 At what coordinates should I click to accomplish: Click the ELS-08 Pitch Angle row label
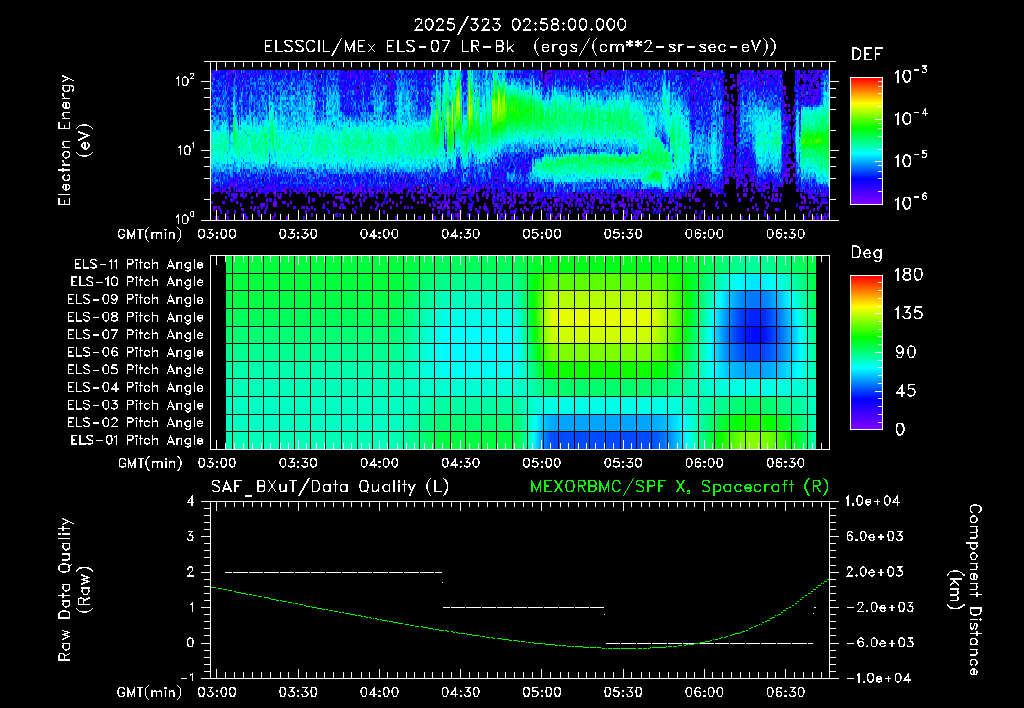click(x=135, y=317)
